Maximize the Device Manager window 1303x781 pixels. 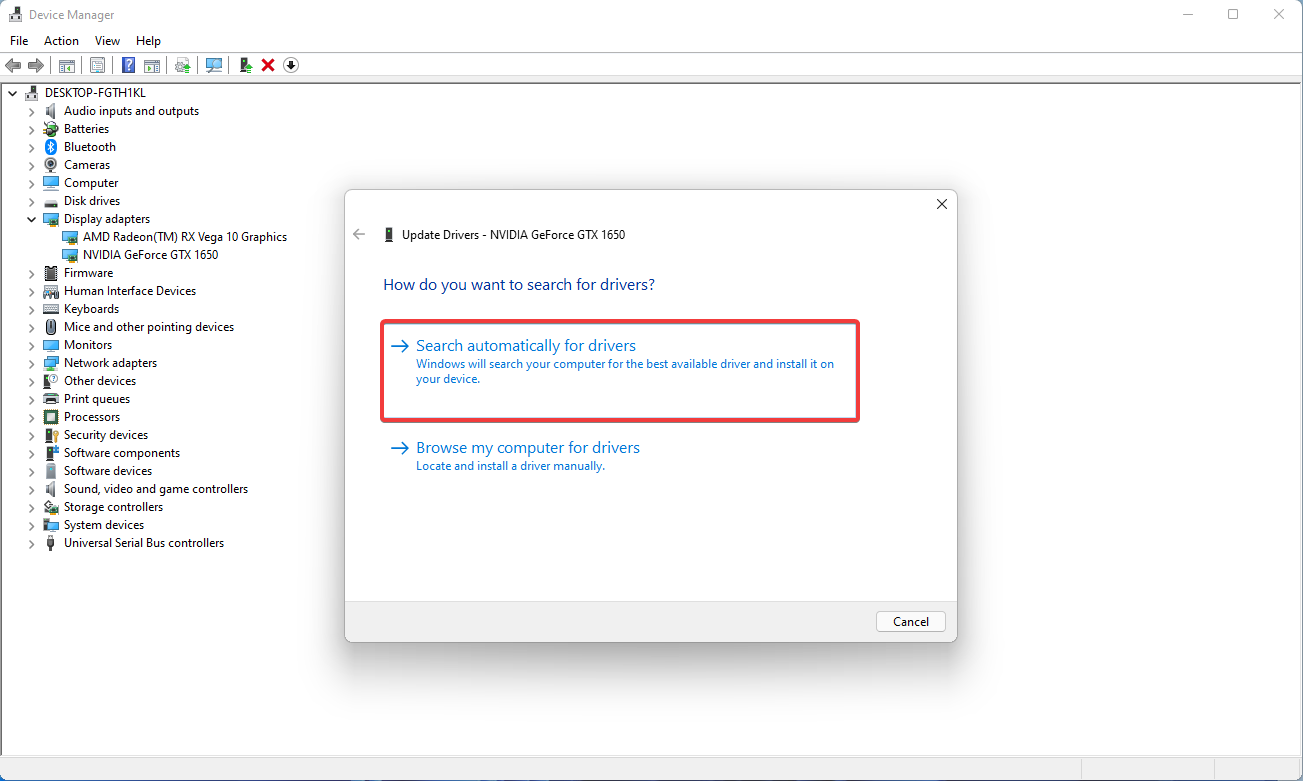click(x=1233, y=14)
